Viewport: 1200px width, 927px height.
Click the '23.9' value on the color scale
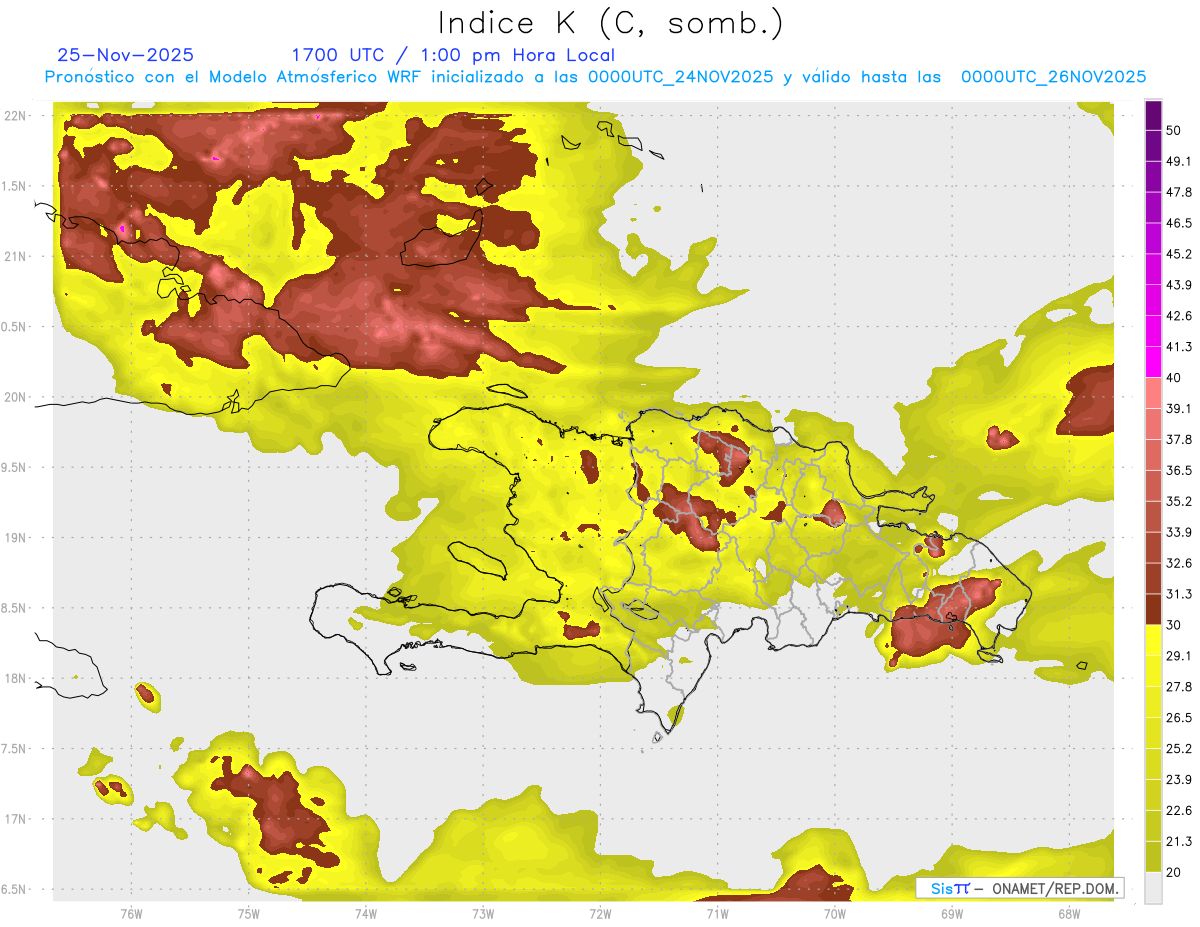pos(1179,780)
